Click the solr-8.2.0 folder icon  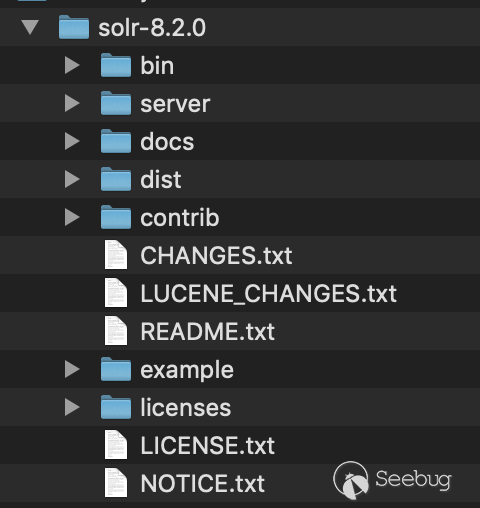click(74, 27)
